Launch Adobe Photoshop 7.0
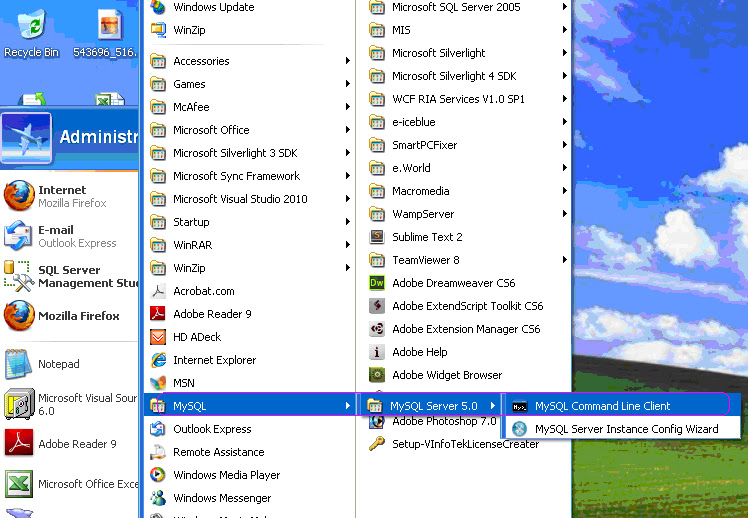Viewport: 748px width, 518px height. [x=433, y=423]
